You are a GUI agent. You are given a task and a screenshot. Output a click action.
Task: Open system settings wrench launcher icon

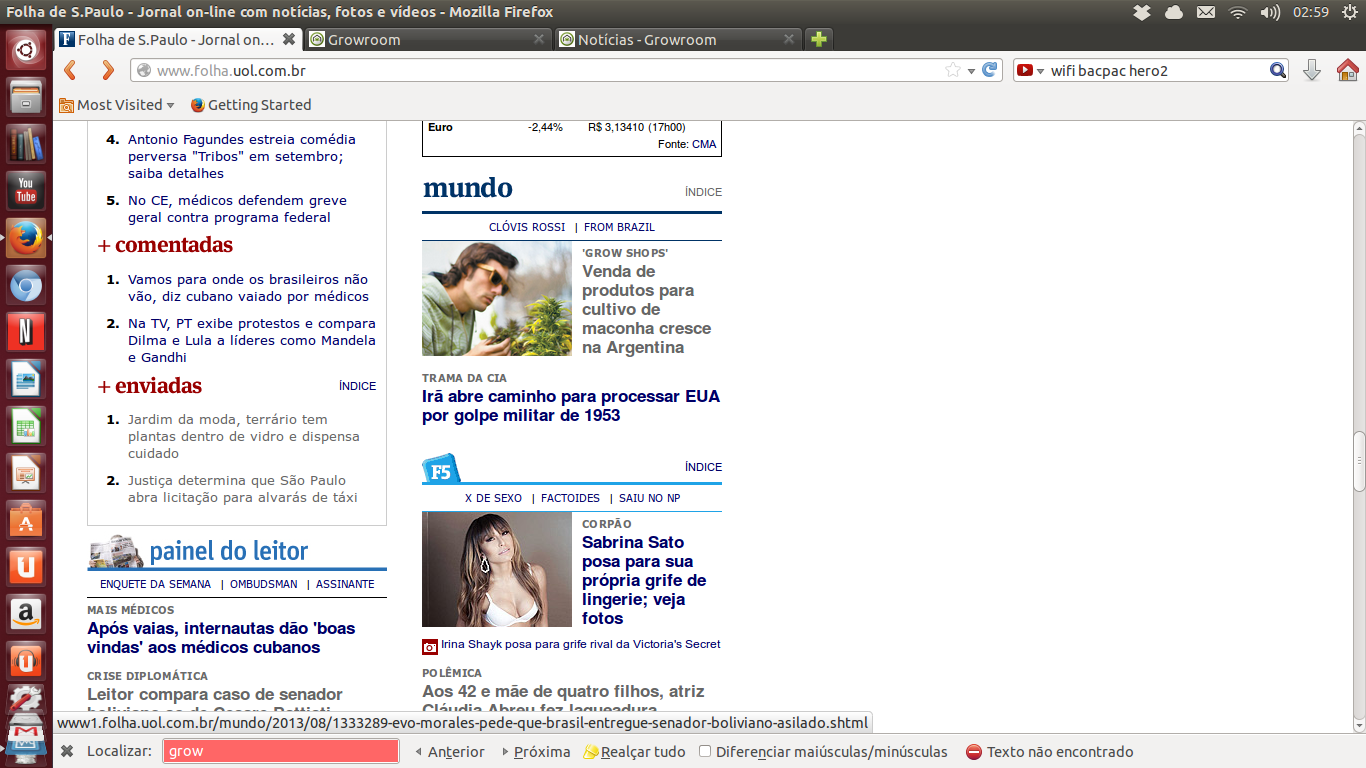coord(26,700)
